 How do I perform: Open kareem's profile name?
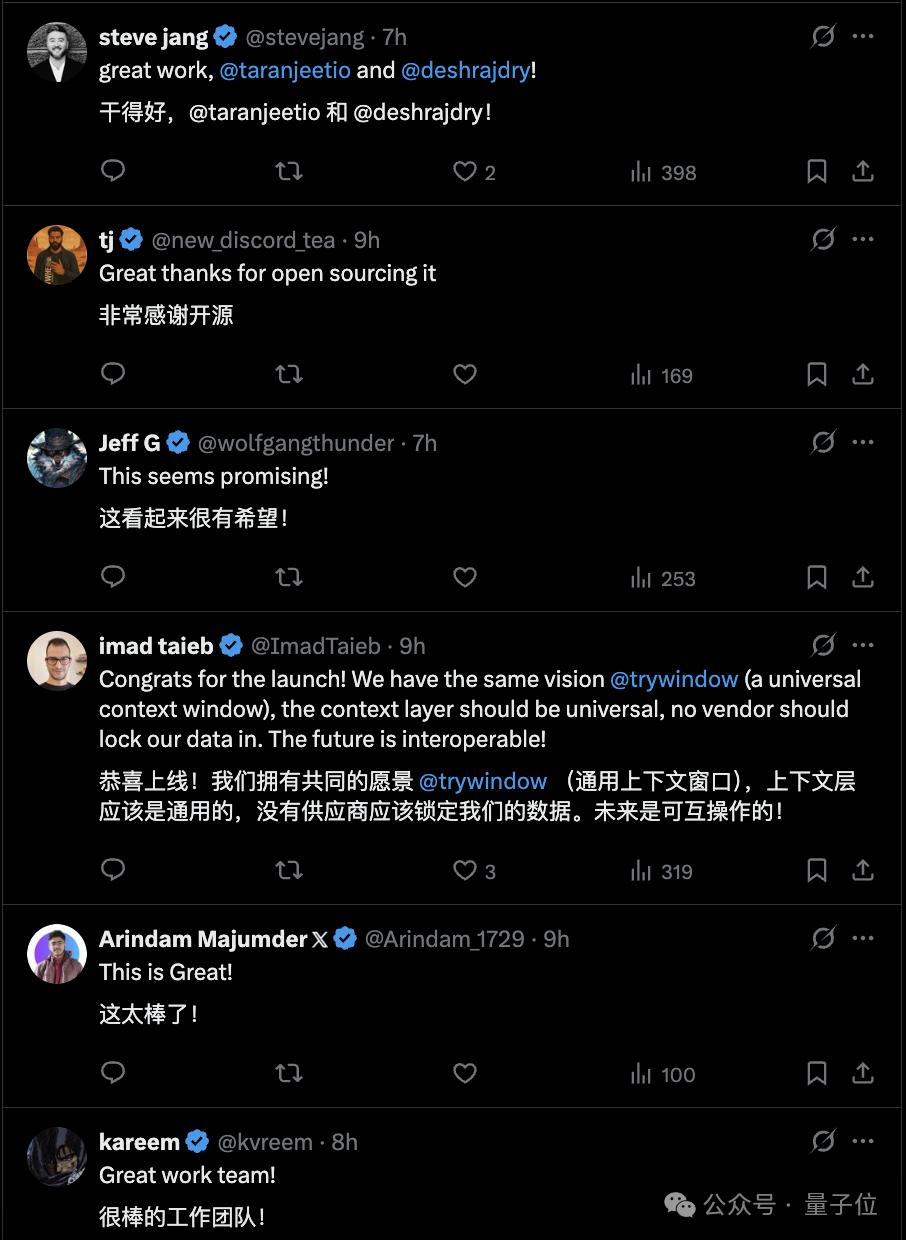click(x=139, y=1141)
